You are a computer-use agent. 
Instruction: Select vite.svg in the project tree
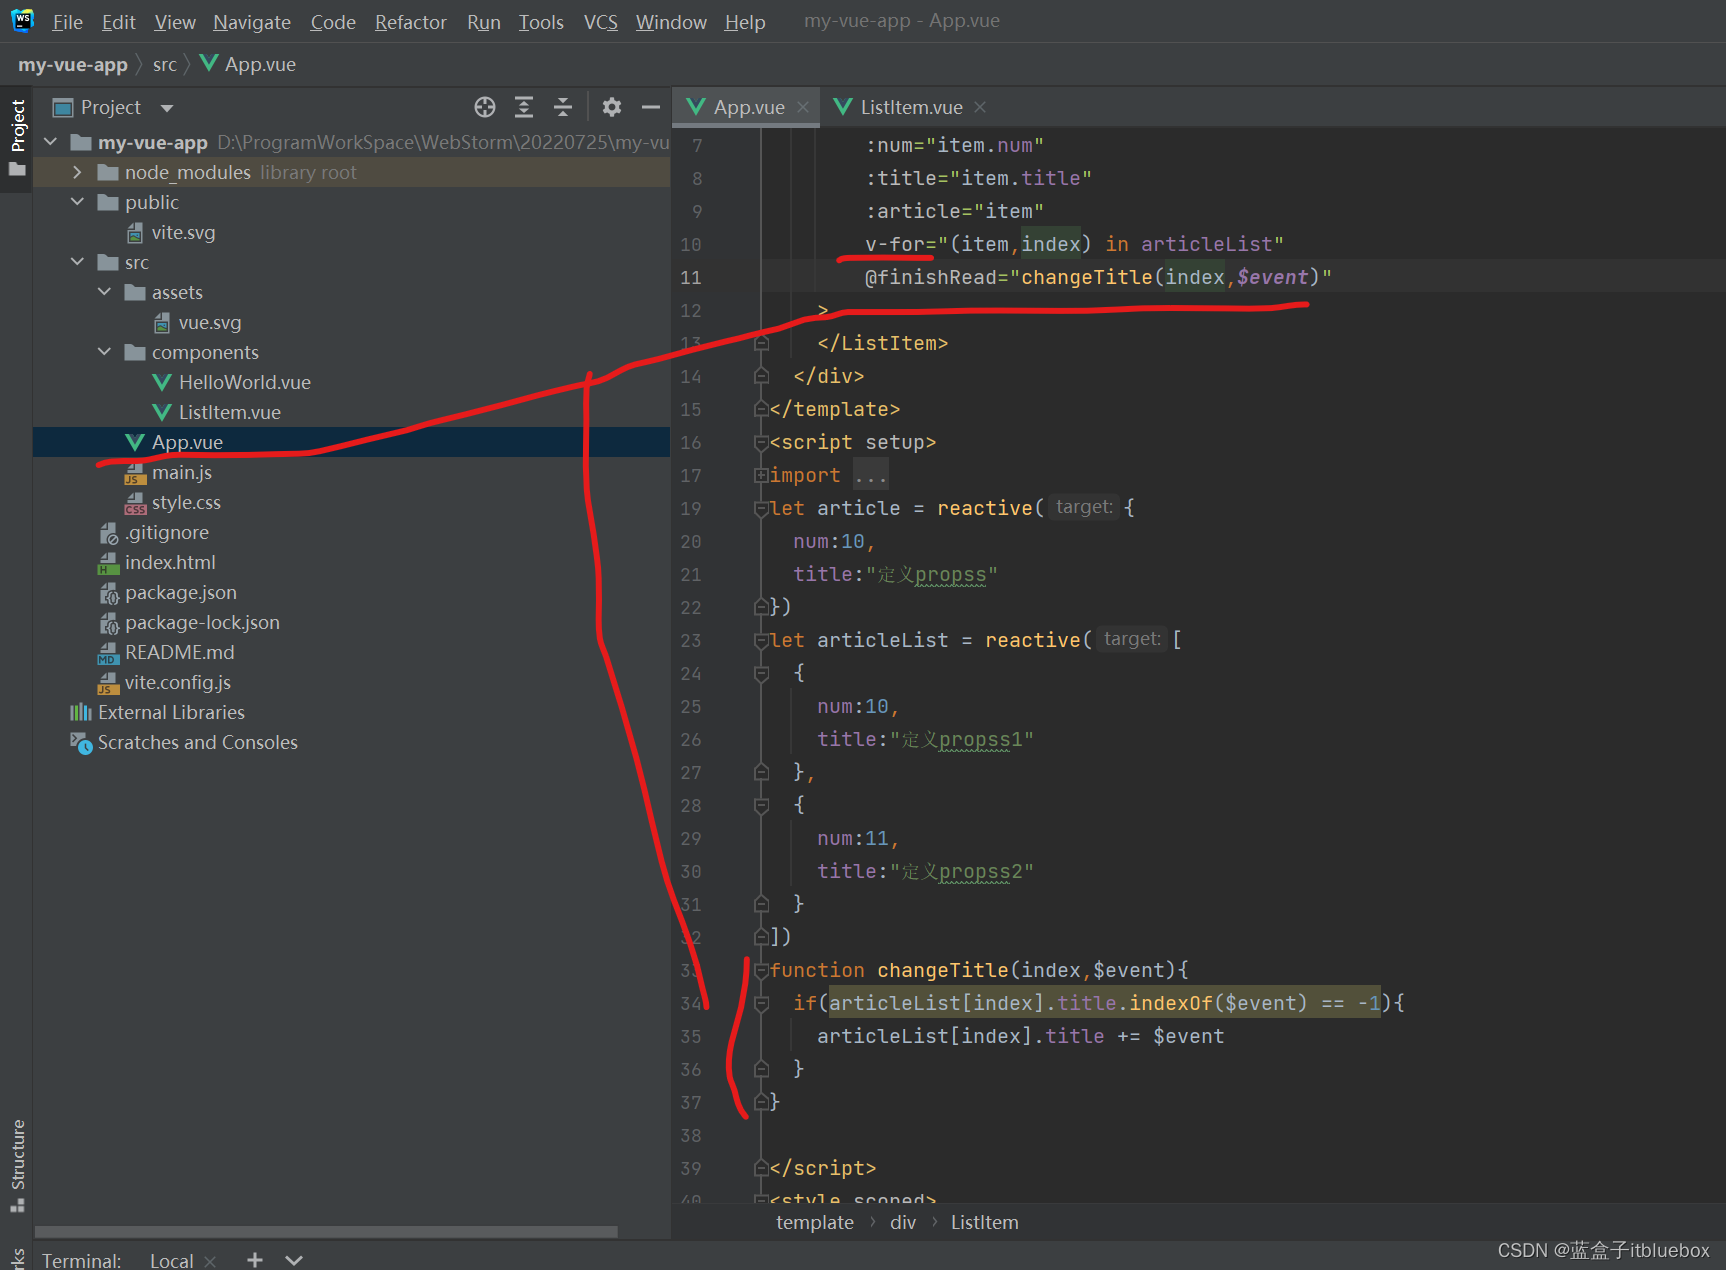[x=183, y=232]
